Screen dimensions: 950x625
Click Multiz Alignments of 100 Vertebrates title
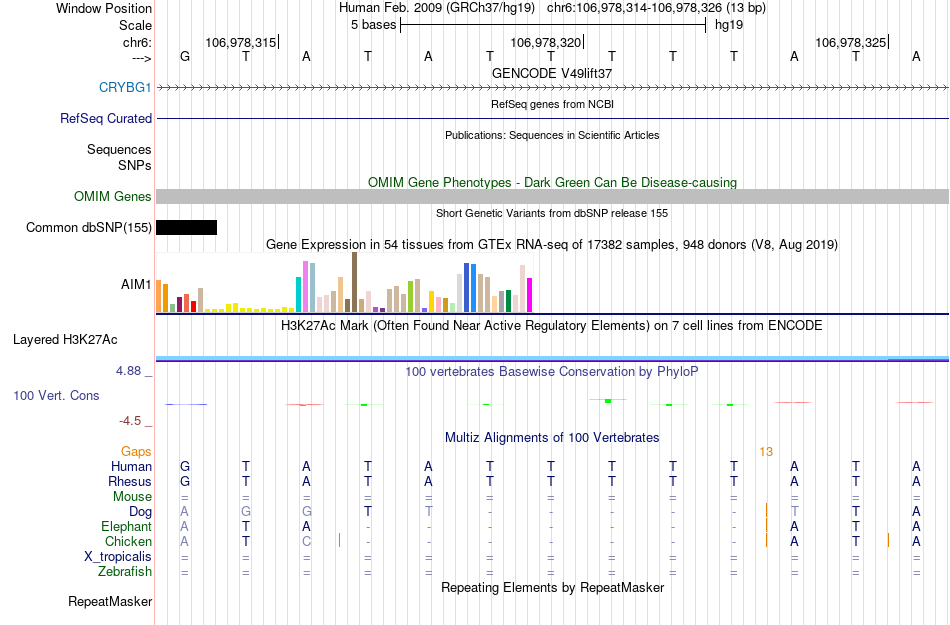552,437
